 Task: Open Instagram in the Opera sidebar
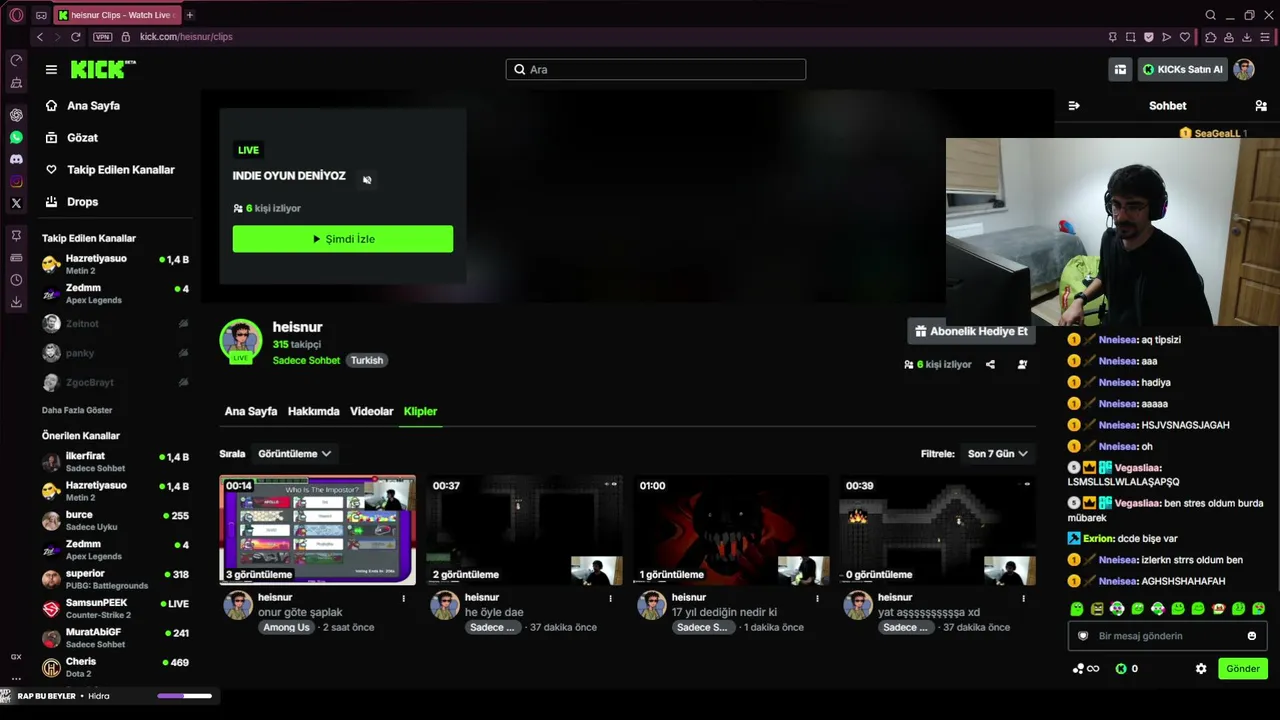[x=16, y=181]
